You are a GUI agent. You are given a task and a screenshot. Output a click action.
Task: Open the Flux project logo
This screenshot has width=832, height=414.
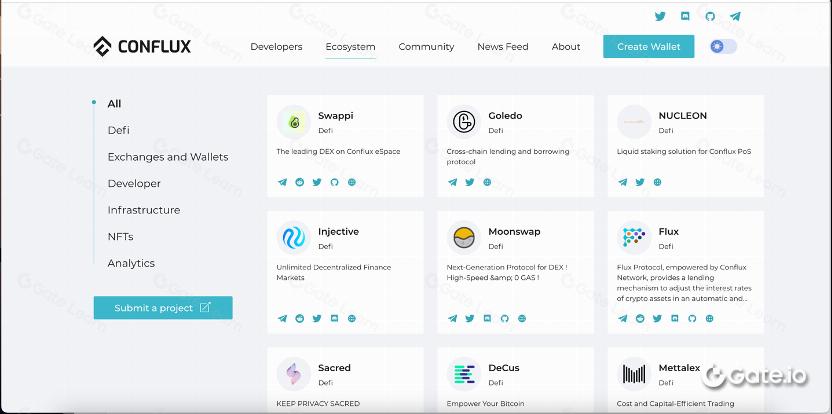tap(634, 238)
